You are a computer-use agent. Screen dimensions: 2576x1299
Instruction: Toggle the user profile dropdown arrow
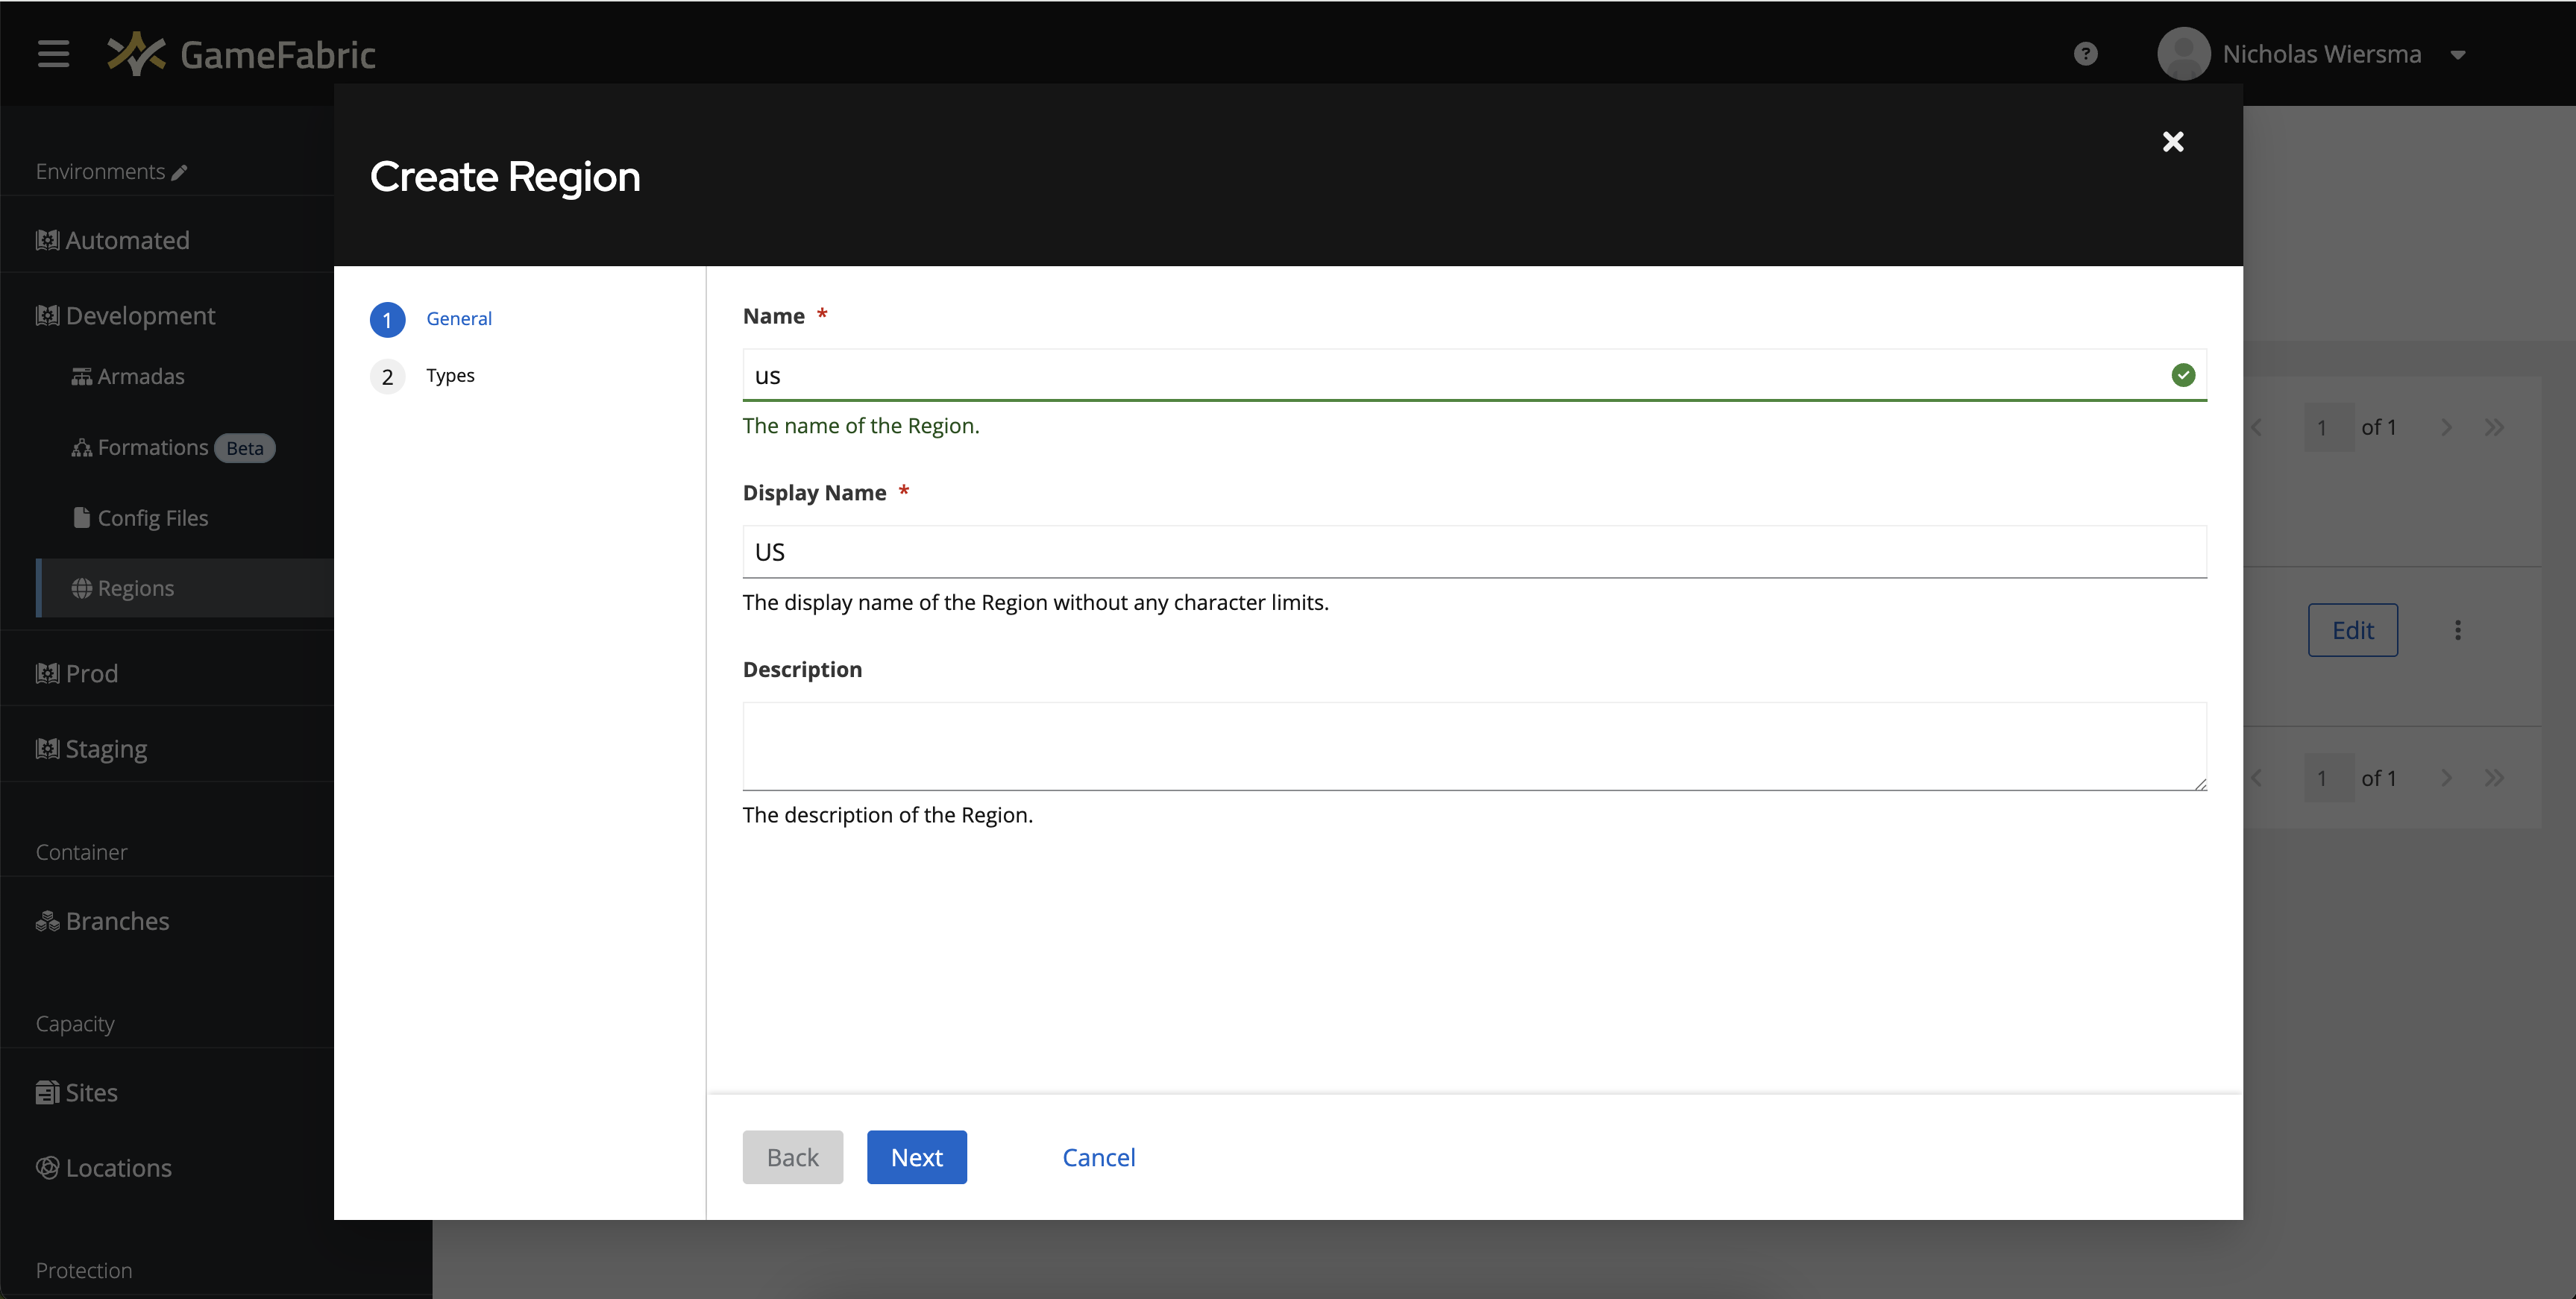pos(2458,53)
